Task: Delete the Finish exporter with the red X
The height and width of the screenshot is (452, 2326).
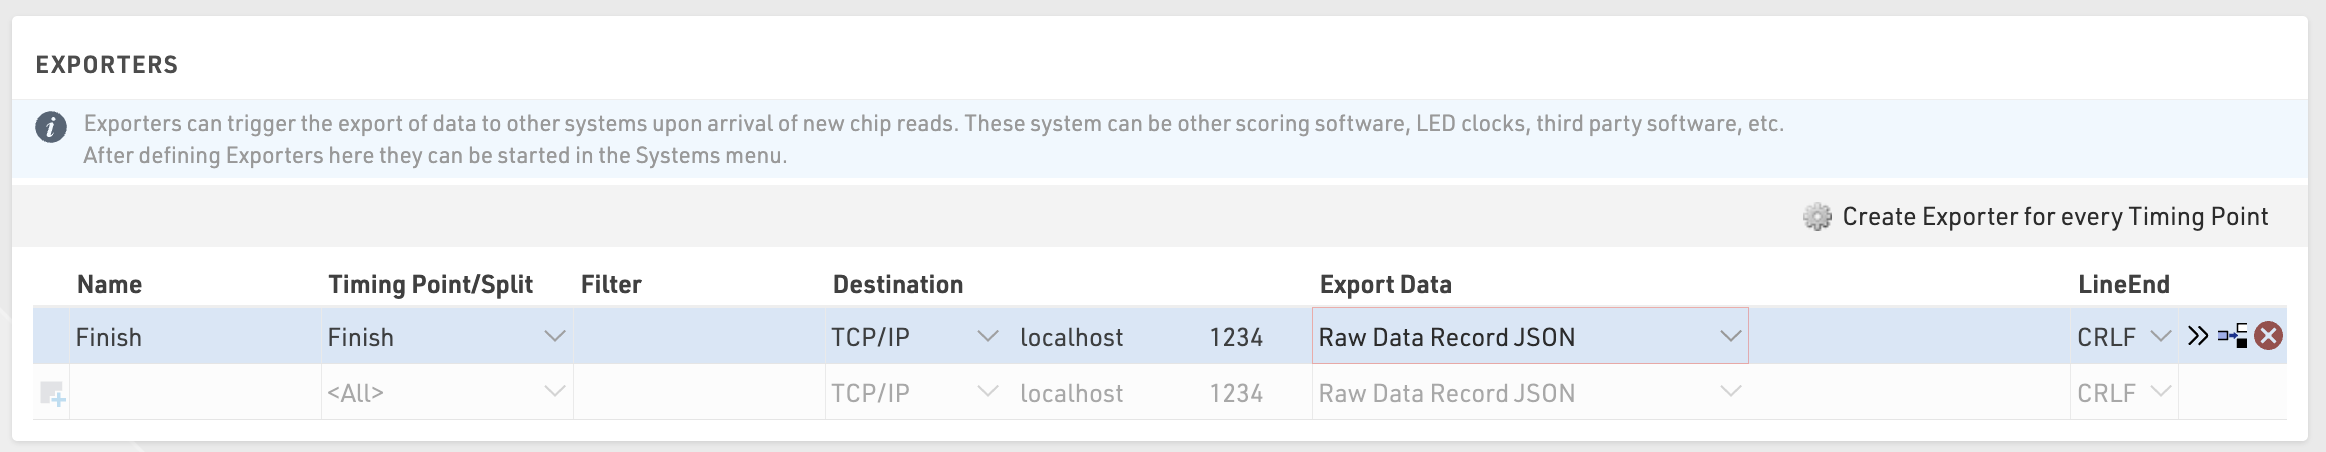Action: coord(2269,336)
